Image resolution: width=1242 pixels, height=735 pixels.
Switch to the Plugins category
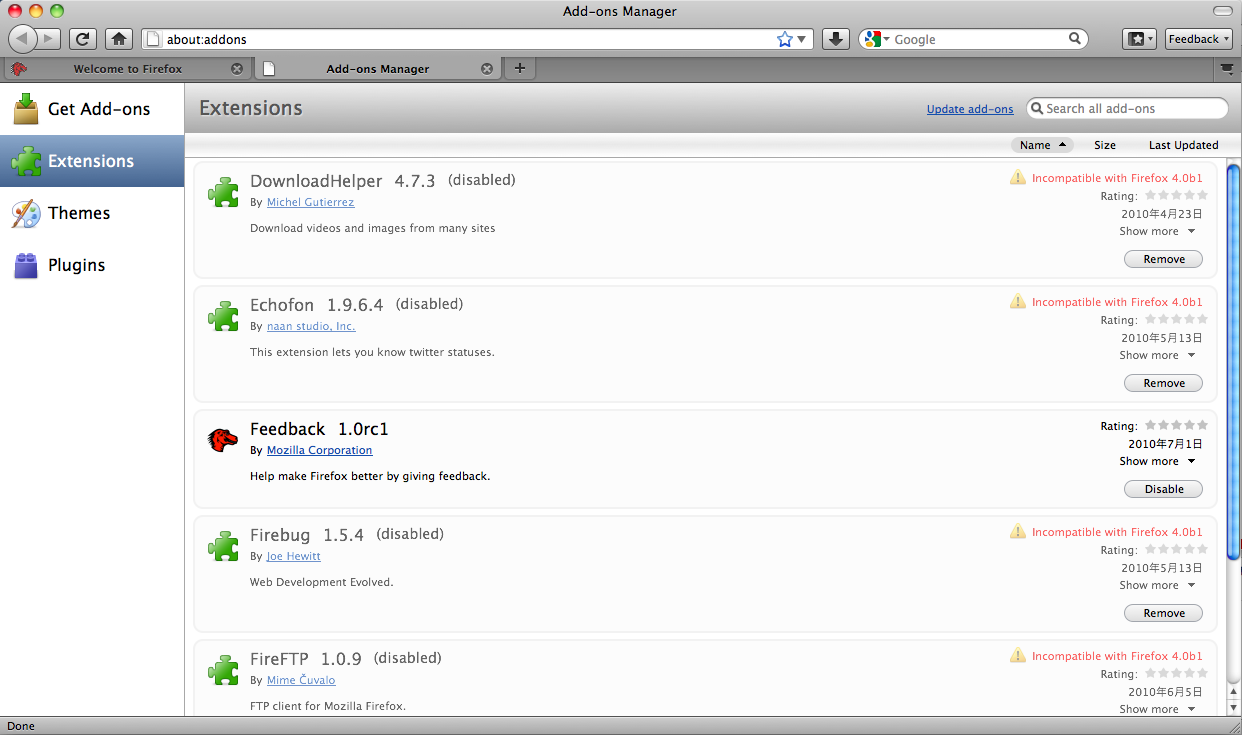click(92, 265)
